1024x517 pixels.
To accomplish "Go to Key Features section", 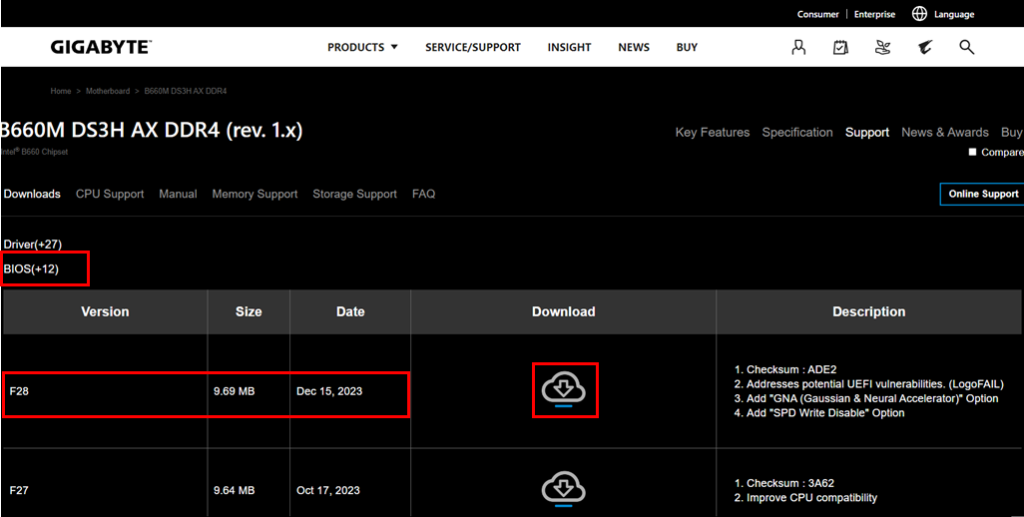I will click(712, 133).
